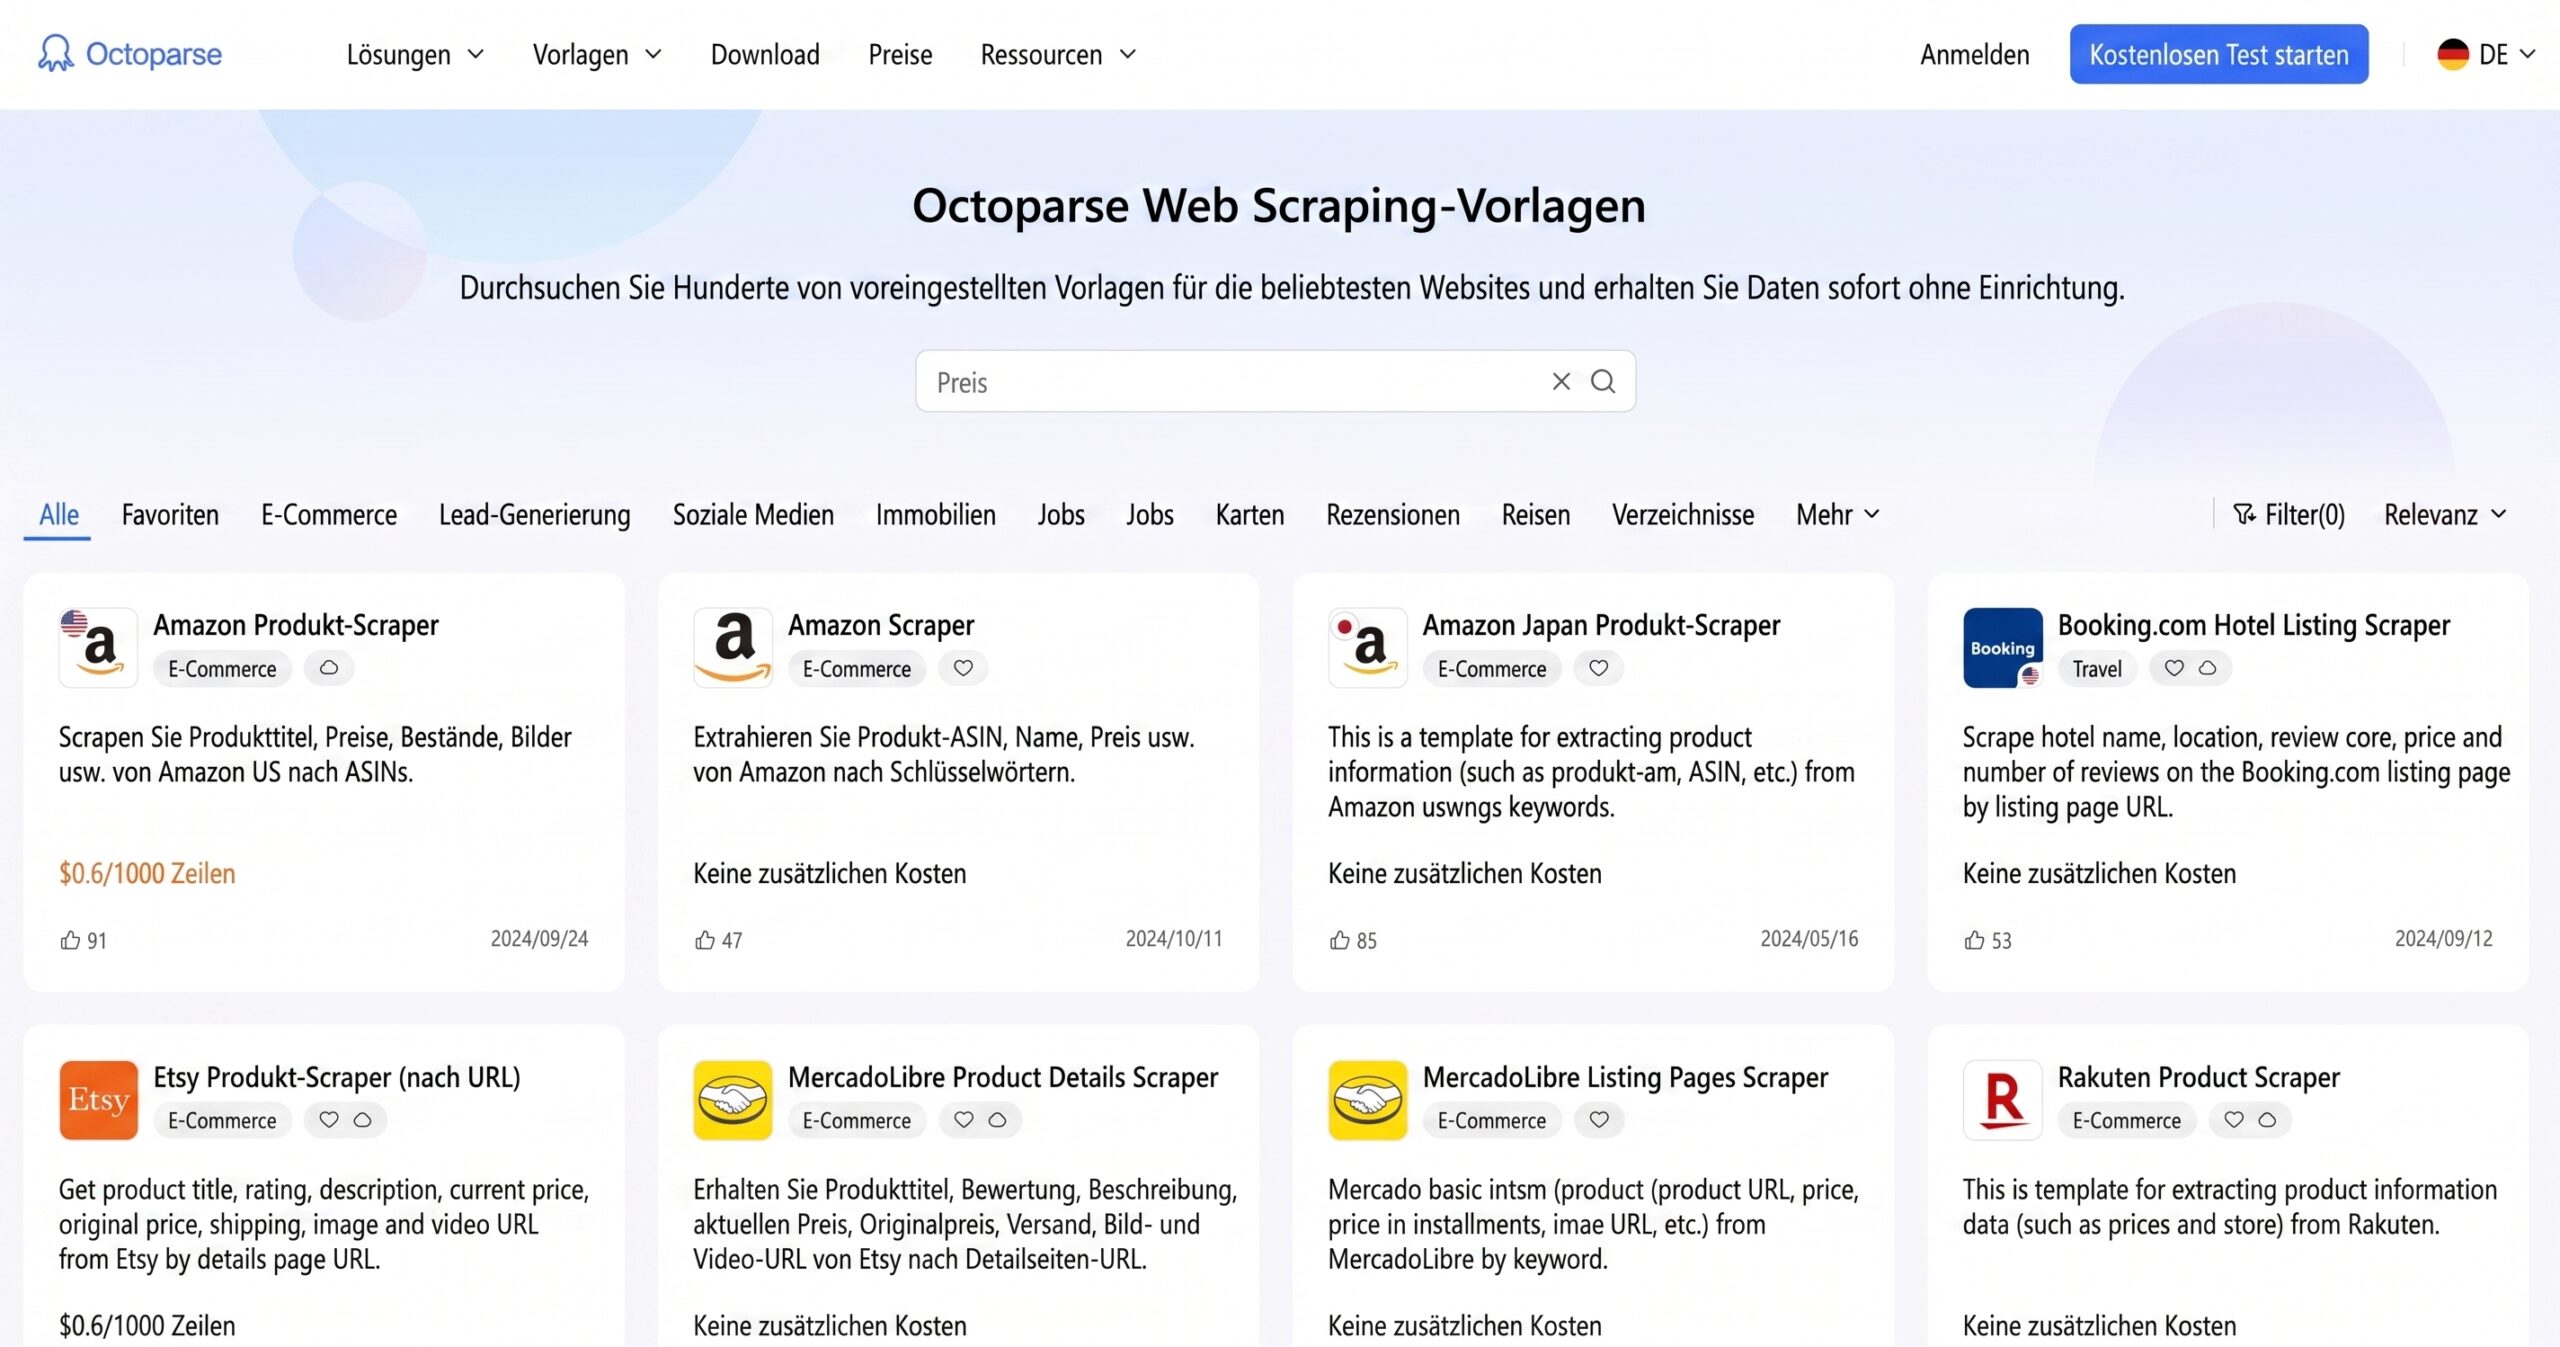
Task: Open the Booking.com Hotel Listing Scraper title
Action: point(2253,625)
